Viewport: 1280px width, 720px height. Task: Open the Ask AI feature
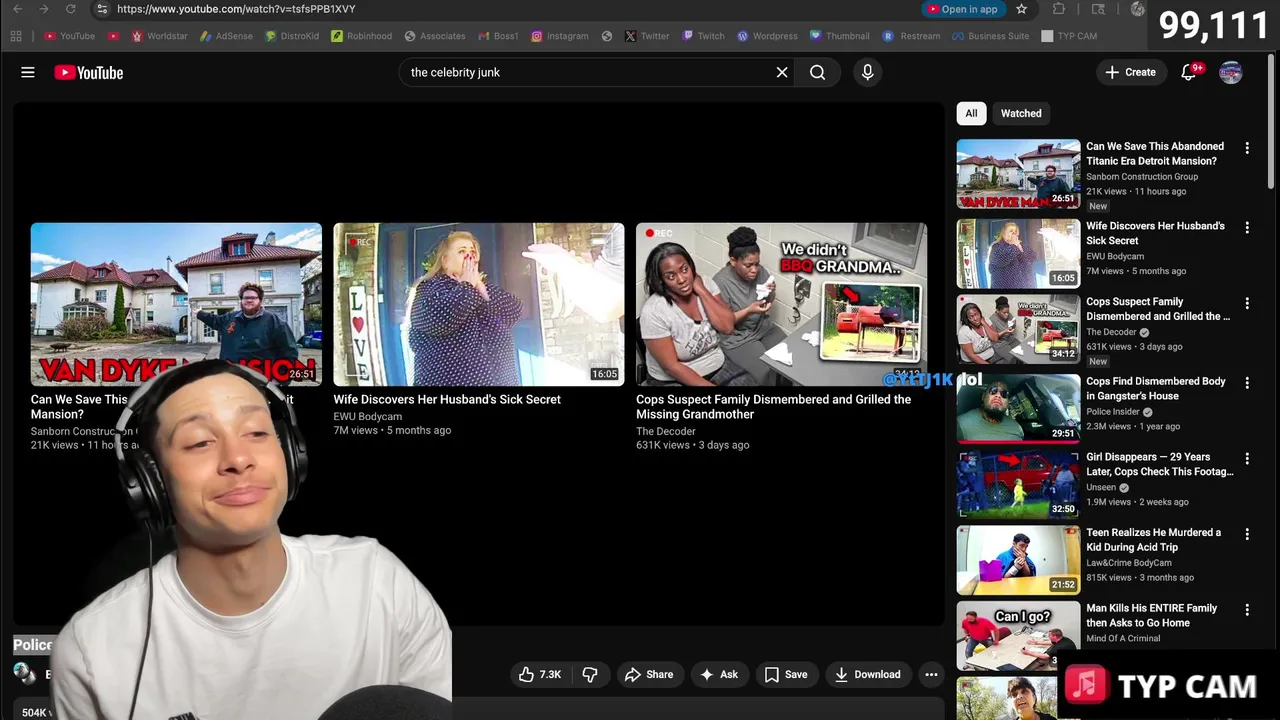coord(720,675)
